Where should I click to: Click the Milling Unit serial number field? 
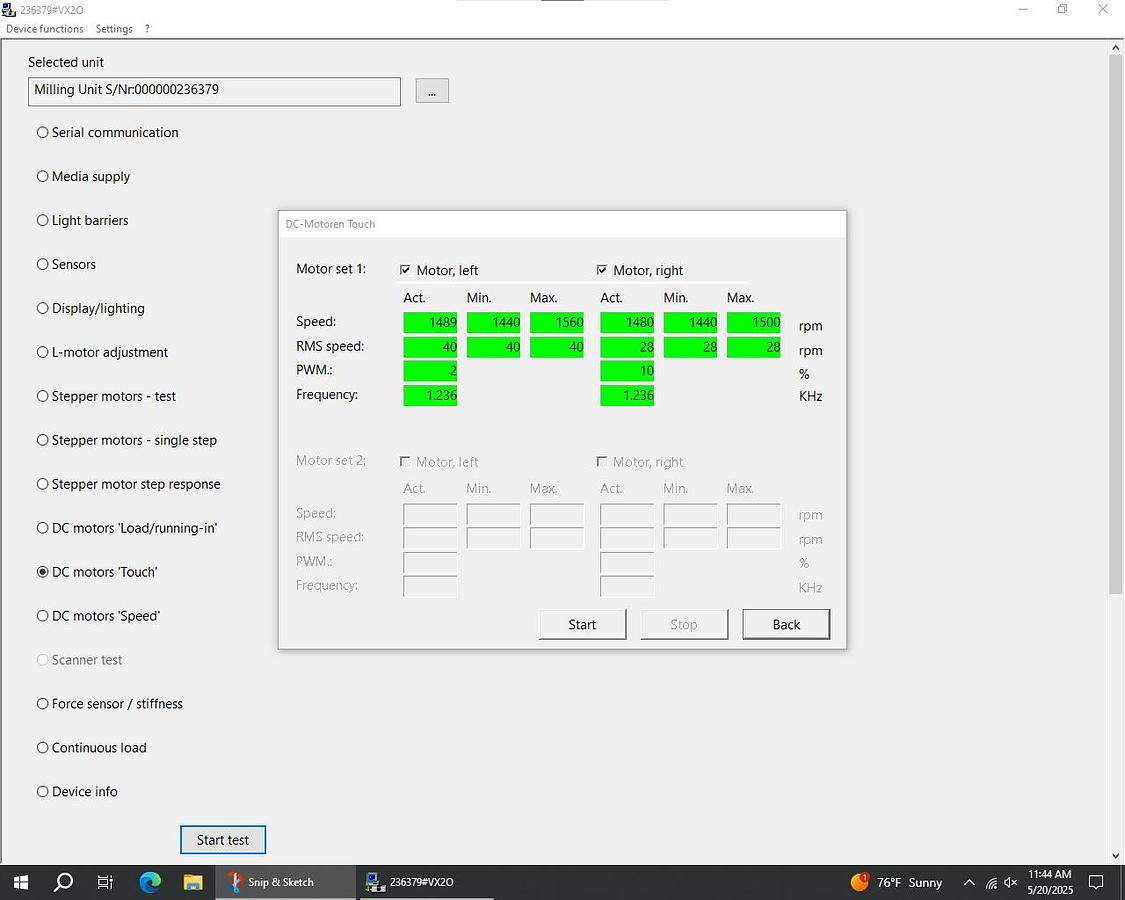click(214, 91)
